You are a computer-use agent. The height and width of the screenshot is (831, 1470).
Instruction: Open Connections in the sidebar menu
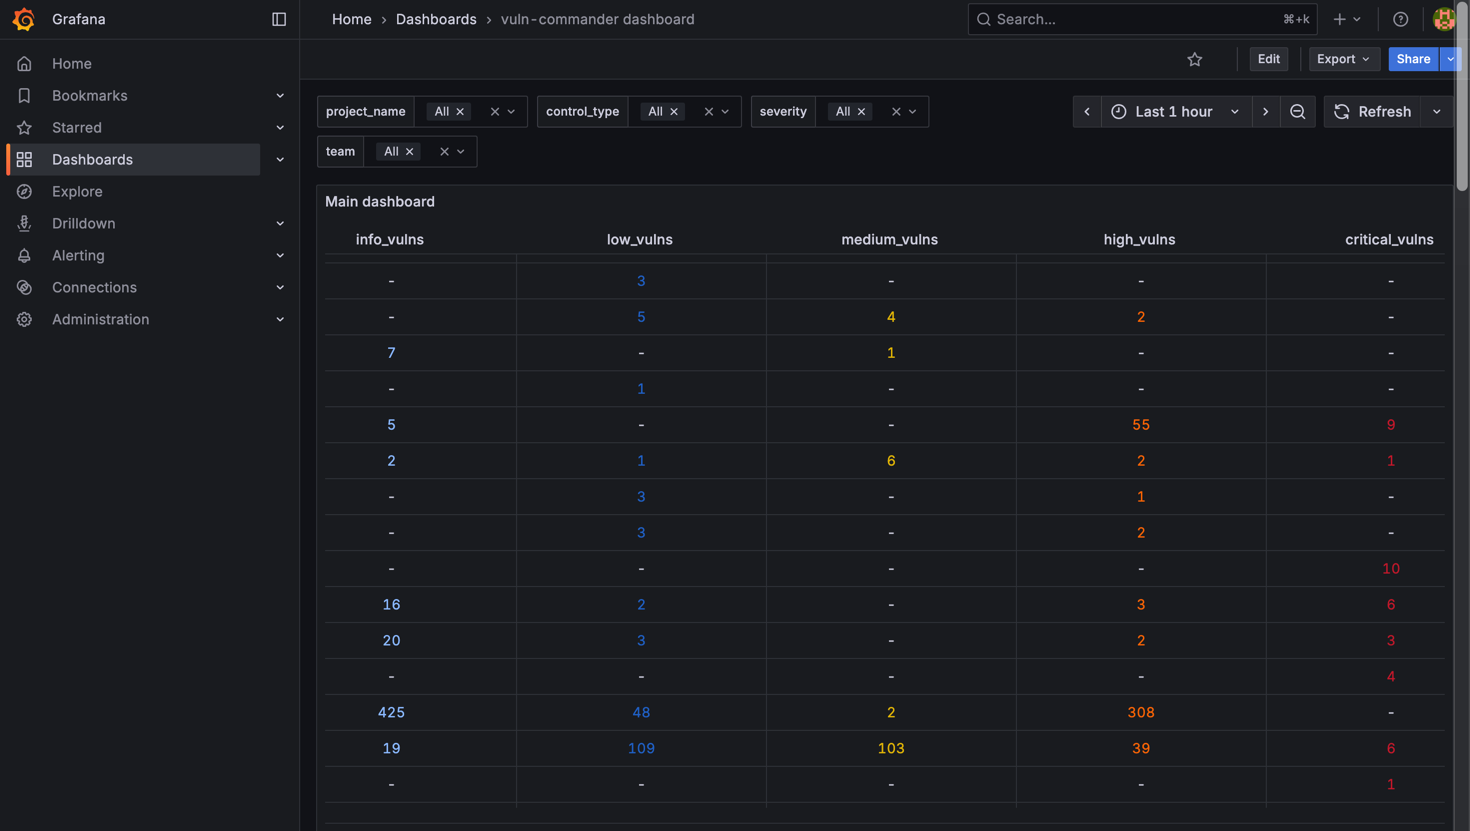coord(94,288)
